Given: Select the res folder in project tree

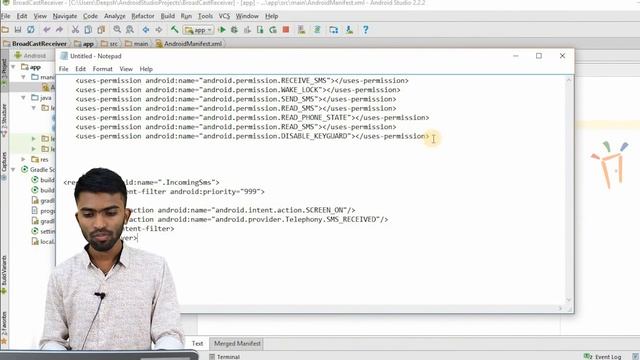Looking at the screenshot, I should coord(40,159).
